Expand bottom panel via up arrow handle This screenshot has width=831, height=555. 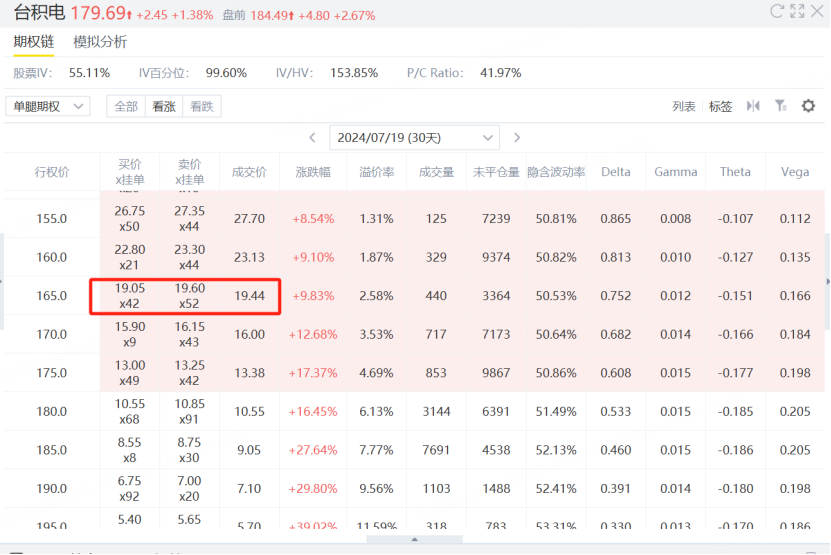[414, 539]
